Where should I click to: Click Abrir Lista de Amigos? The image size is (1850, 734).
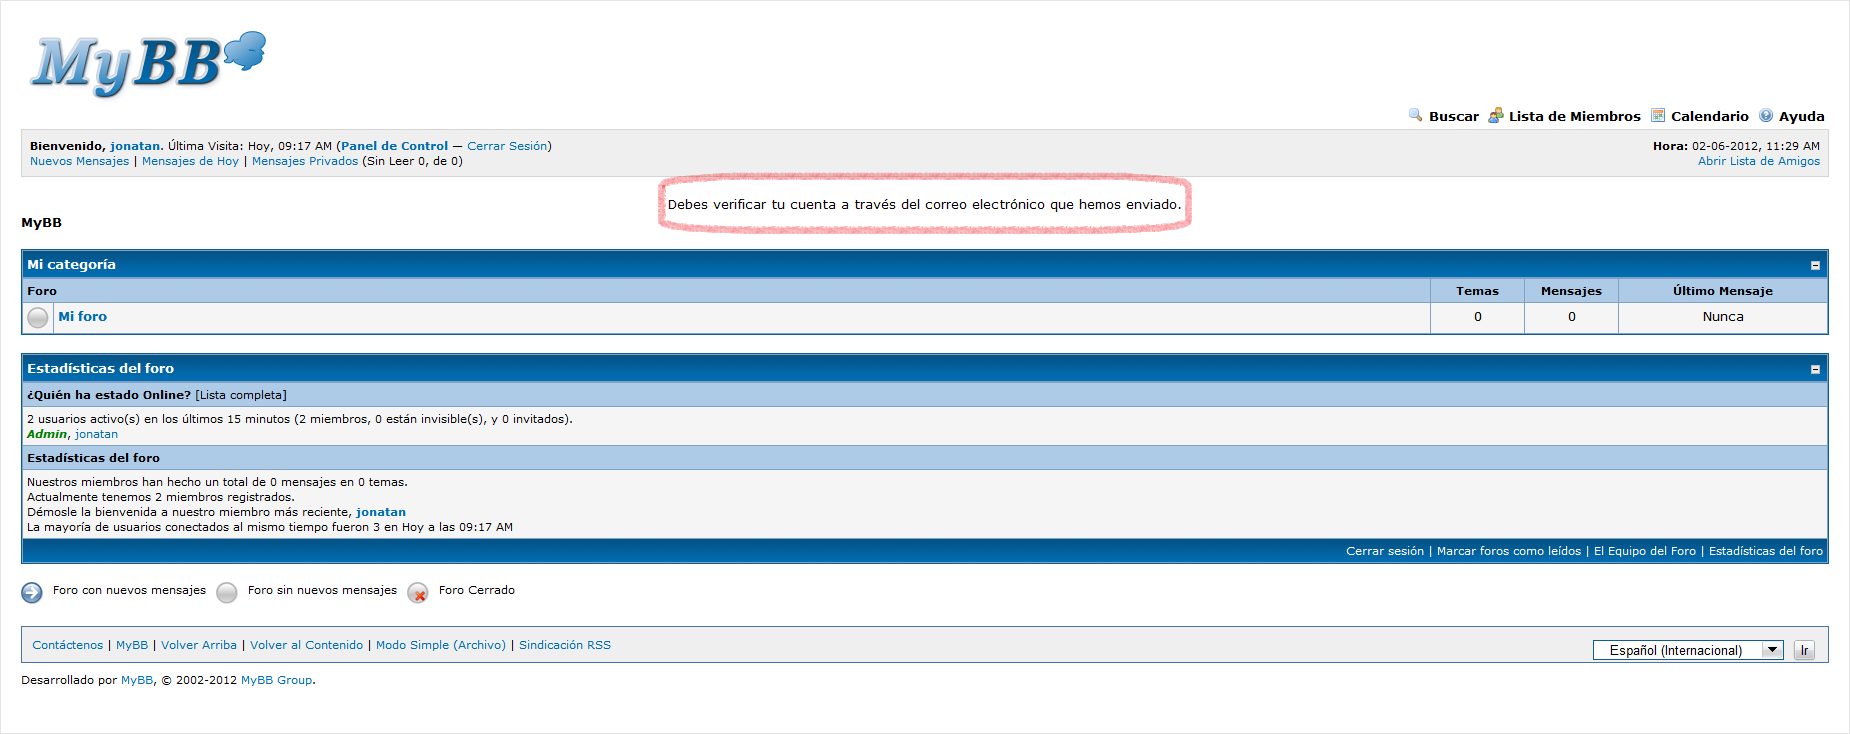1758,161
